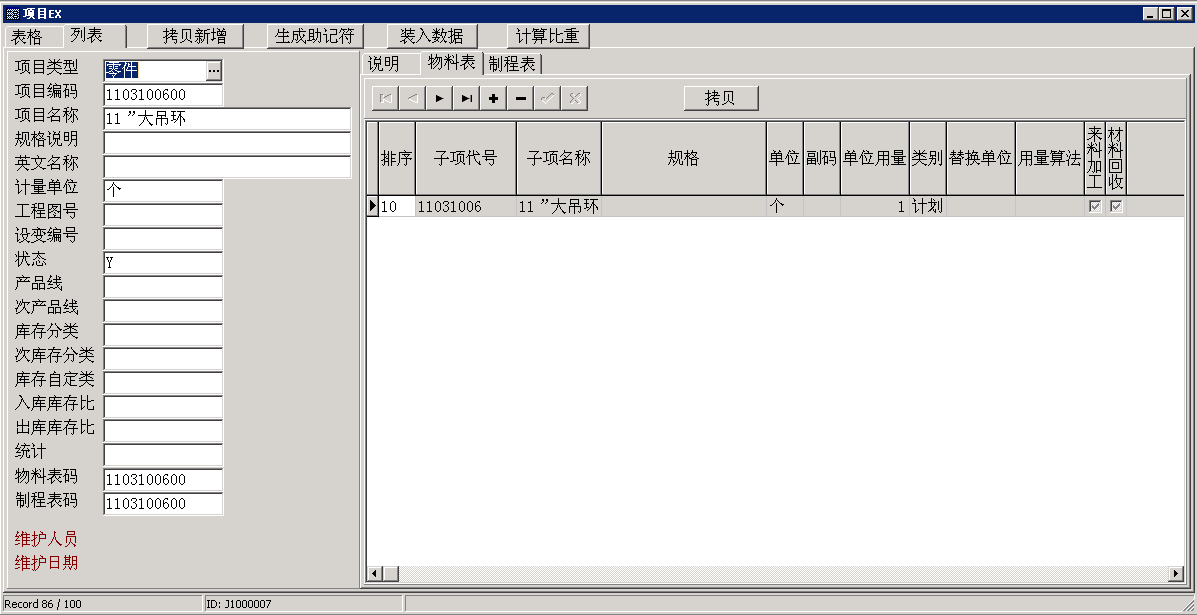This screenshot has width=1197, height=615.
Task: Click the 生成助记符 button
Action: point(315,36)
